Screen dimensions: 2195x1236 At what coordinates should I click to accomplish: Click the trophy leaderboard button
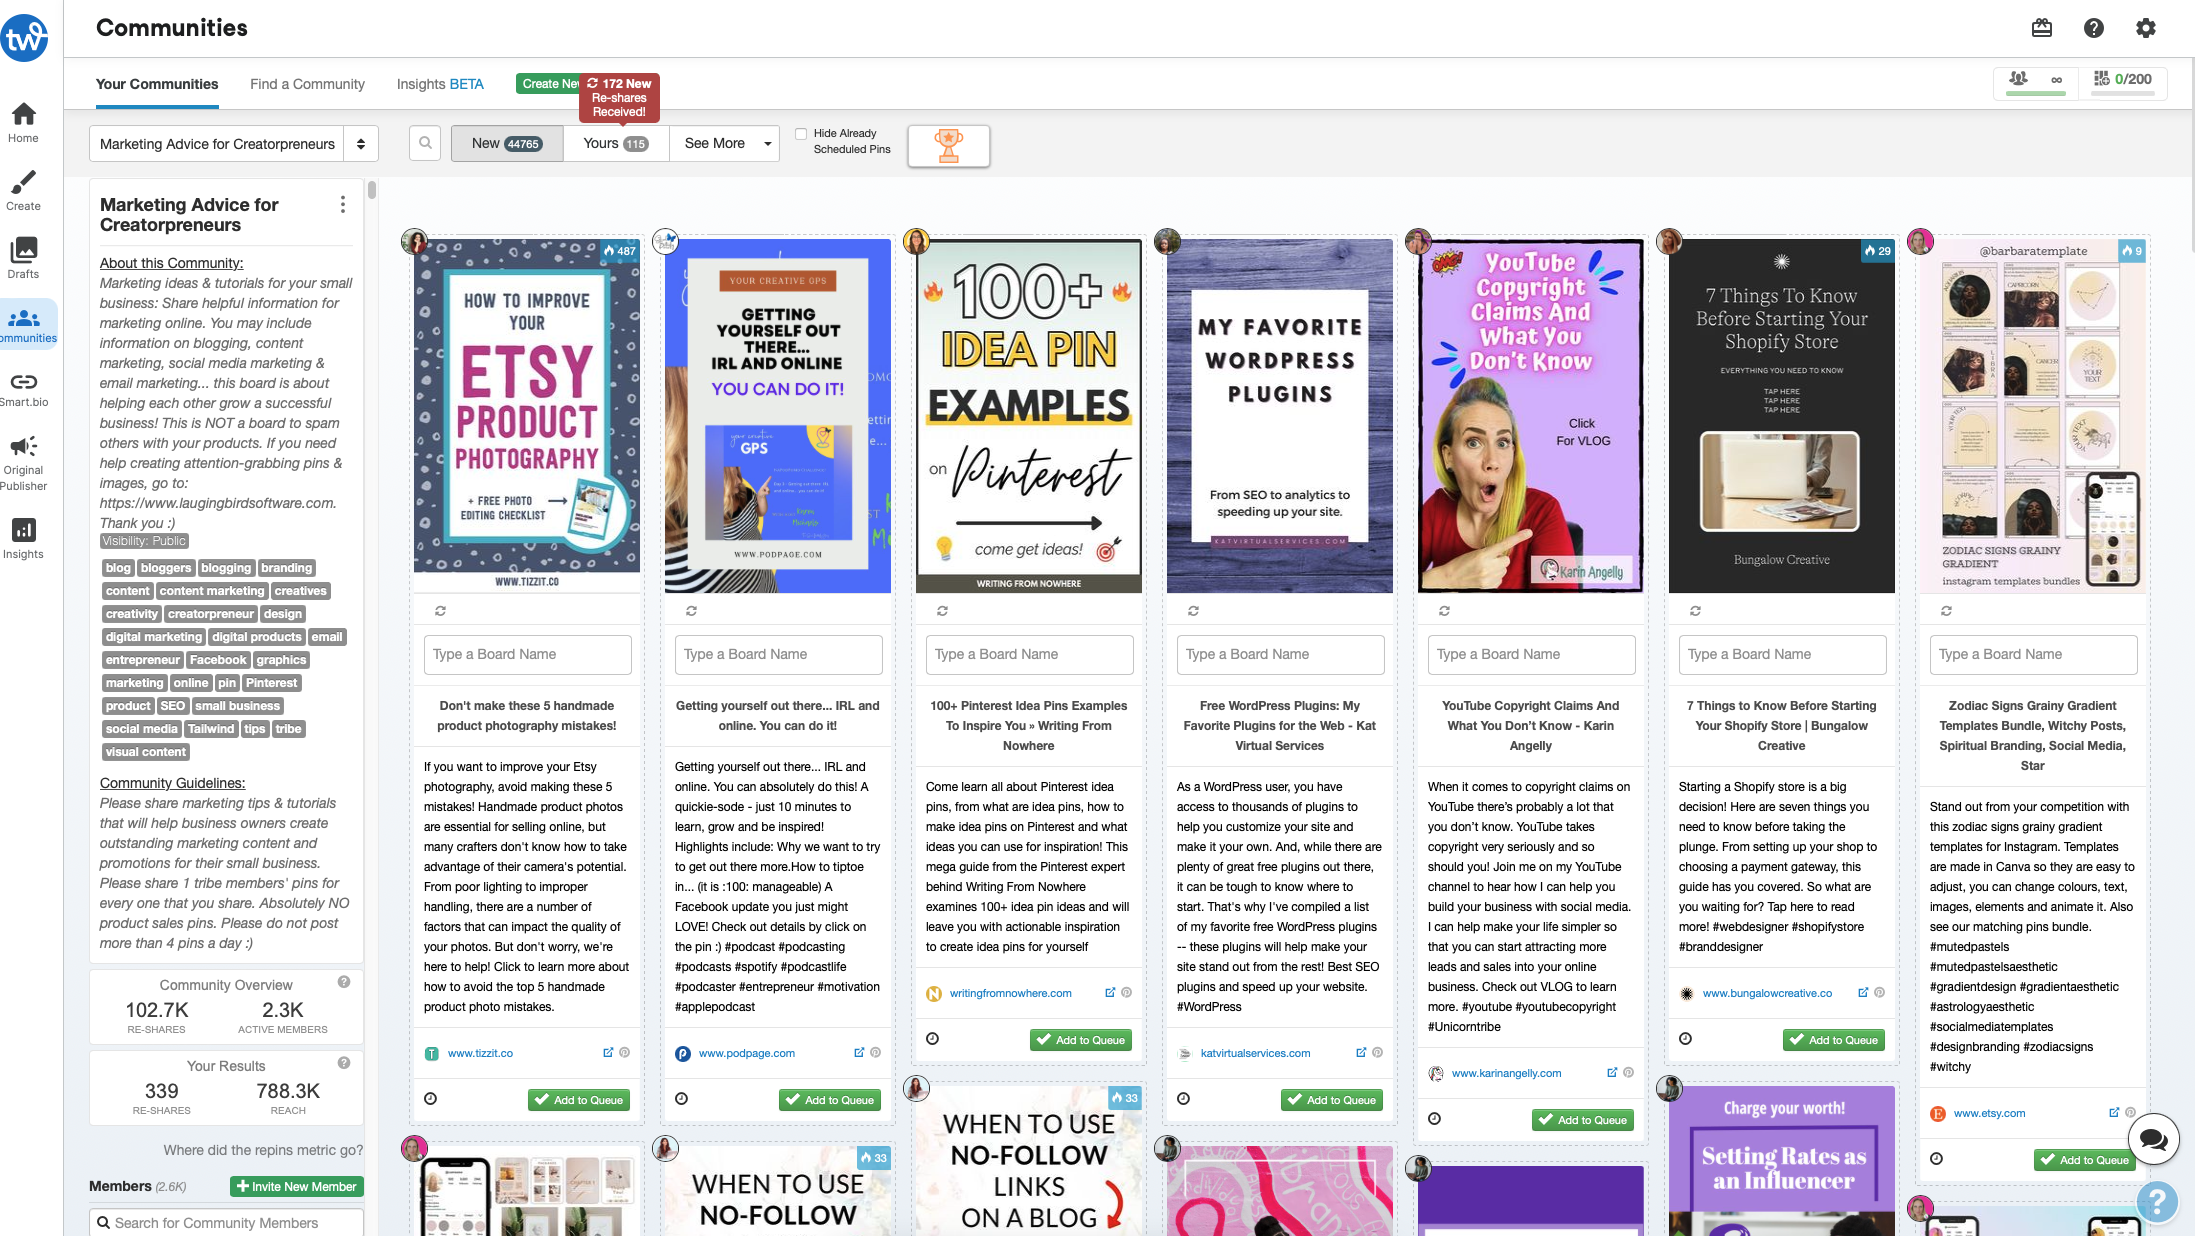(x=948, y=146)
